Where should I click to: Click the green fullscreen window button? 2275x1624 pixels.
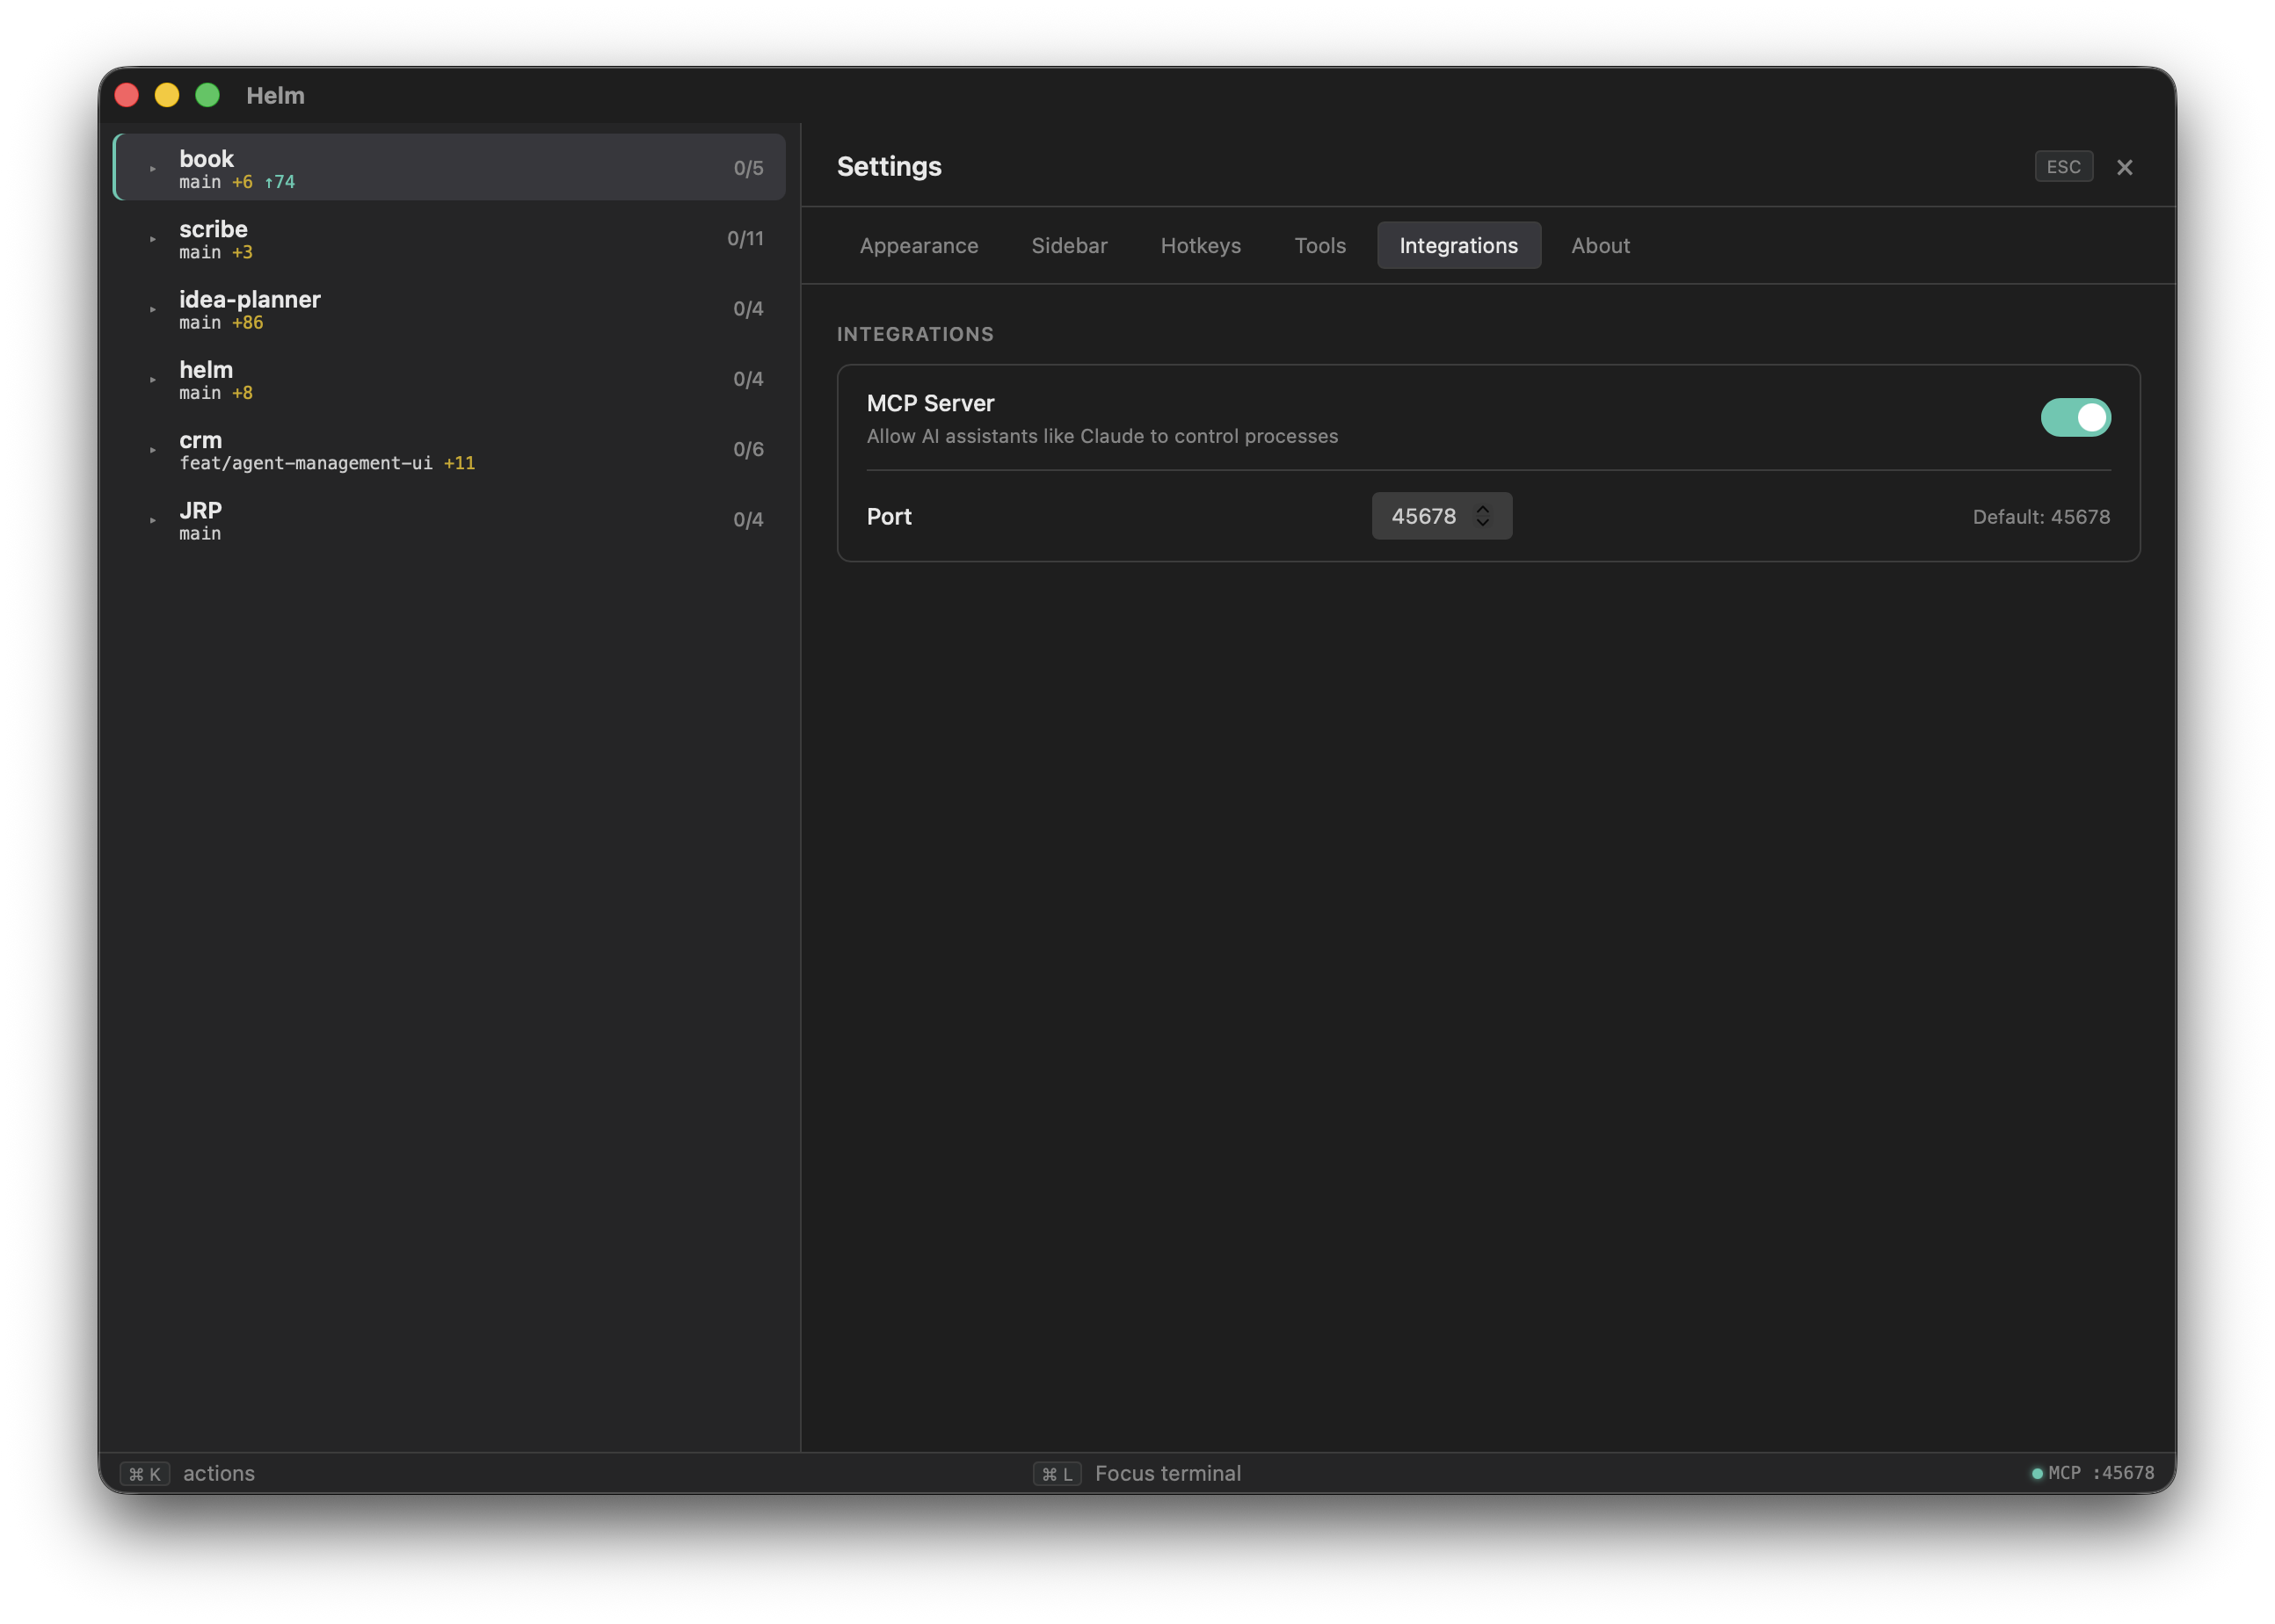[x=207, y=95]
